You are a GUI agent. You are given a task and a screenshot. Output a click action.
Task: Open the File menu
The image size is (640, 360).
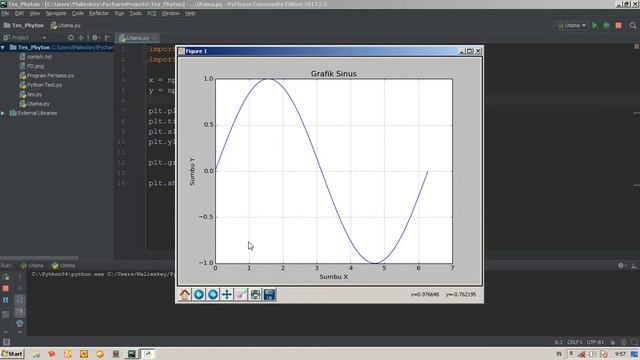pos(5,13)
